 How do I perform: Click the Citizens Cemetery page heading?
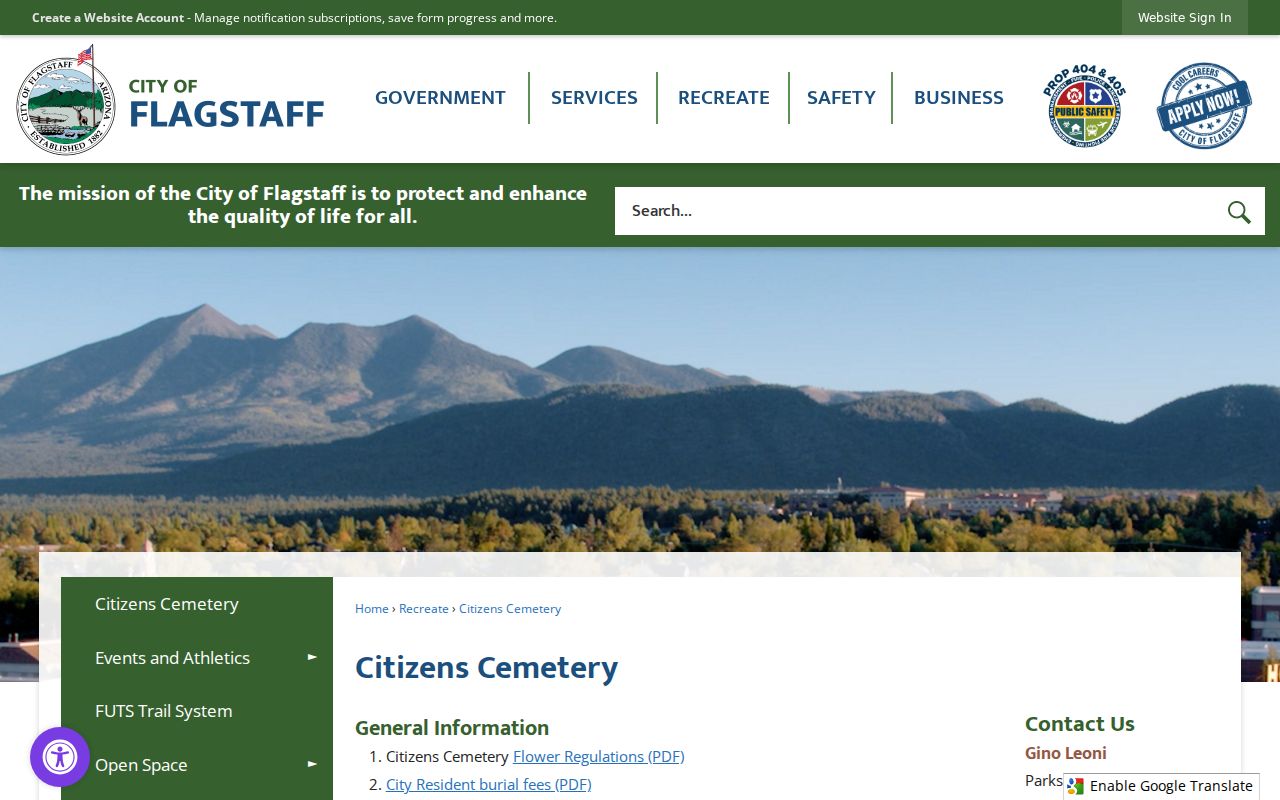[486, 668]
